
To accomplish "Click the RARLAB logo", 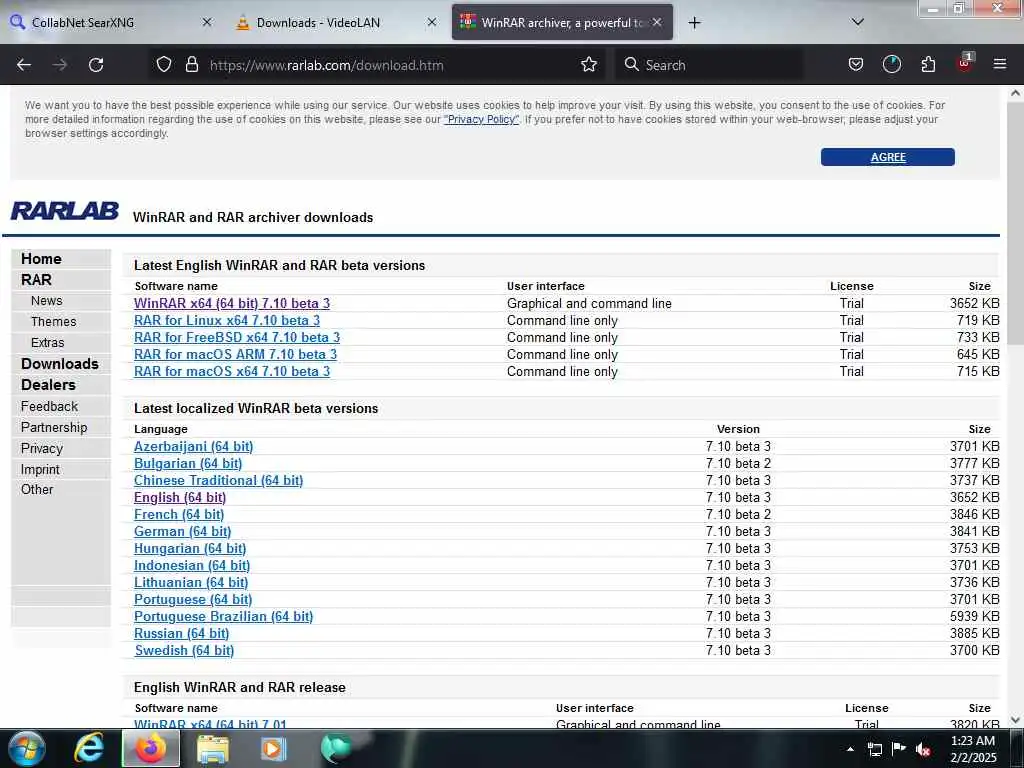I will pyautogui.click(x=65, y=211).
